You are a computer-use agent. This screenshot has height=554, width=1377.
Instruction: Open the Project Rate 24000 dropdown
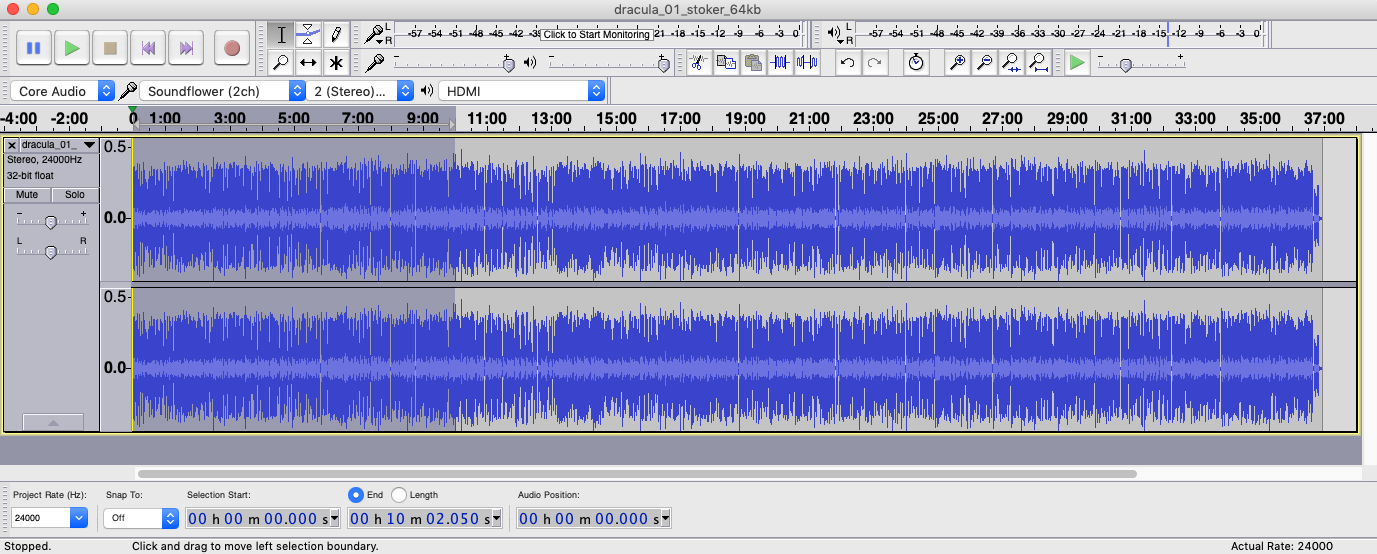(x=49, y=518)
